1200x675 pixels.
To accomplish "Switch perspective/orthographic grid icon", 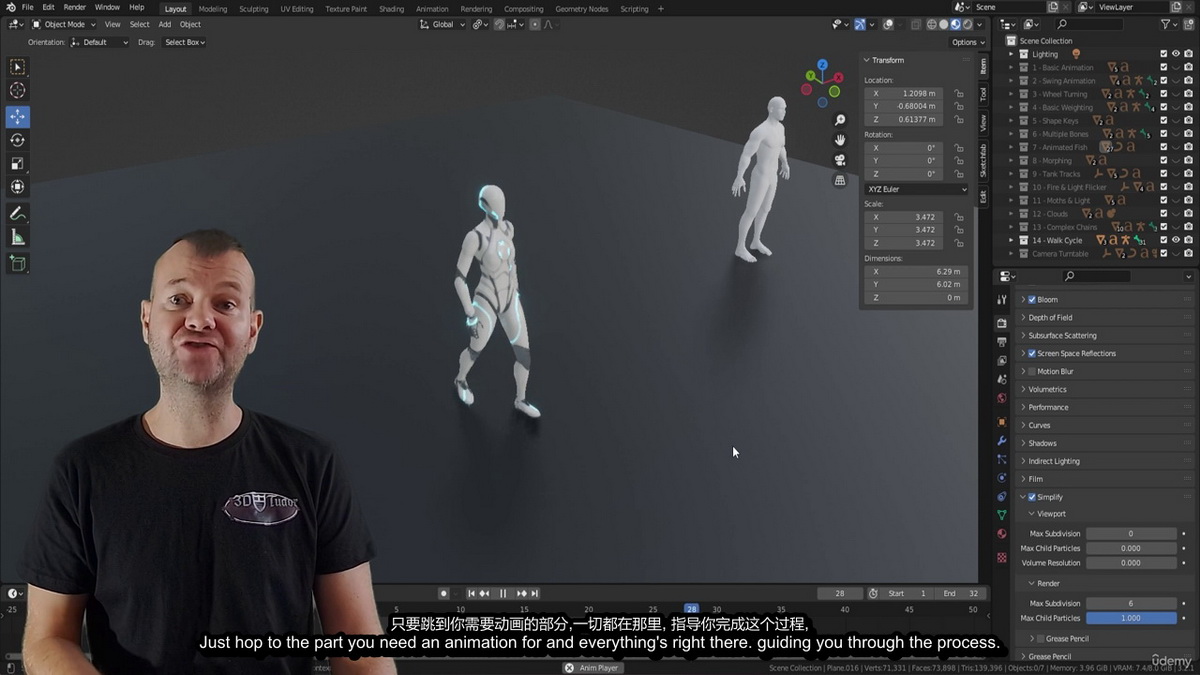I will tap(840, 180).
